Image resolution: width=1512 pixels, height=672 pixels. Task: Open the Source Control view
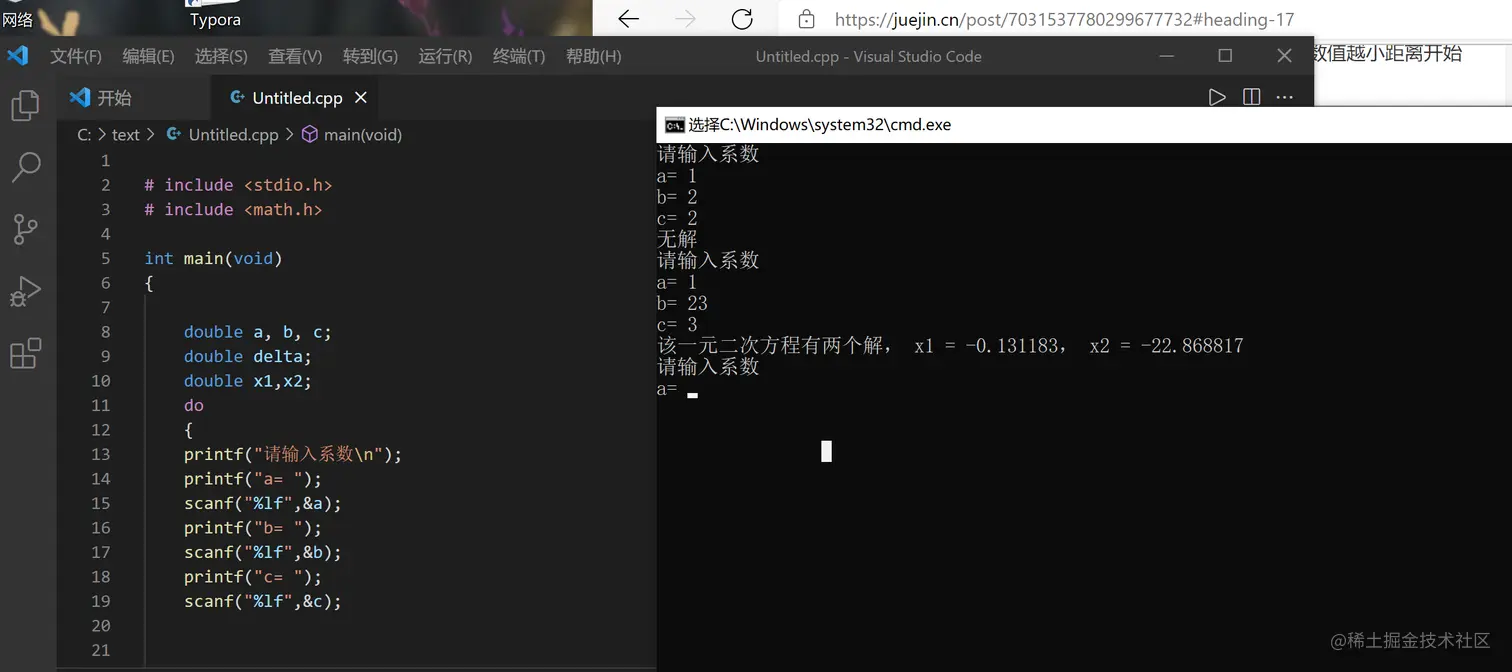click(x=27, y=229)
